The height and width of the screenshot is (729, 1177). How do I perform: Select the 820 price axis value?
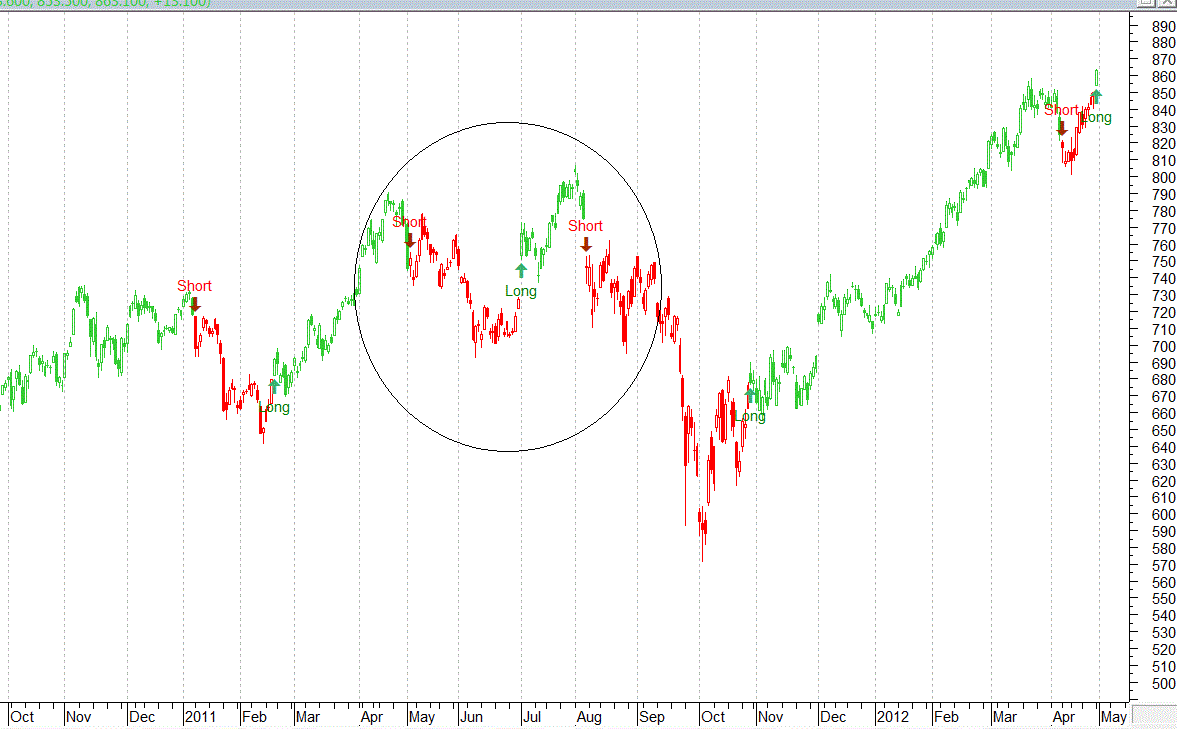tap(1163, 144)
